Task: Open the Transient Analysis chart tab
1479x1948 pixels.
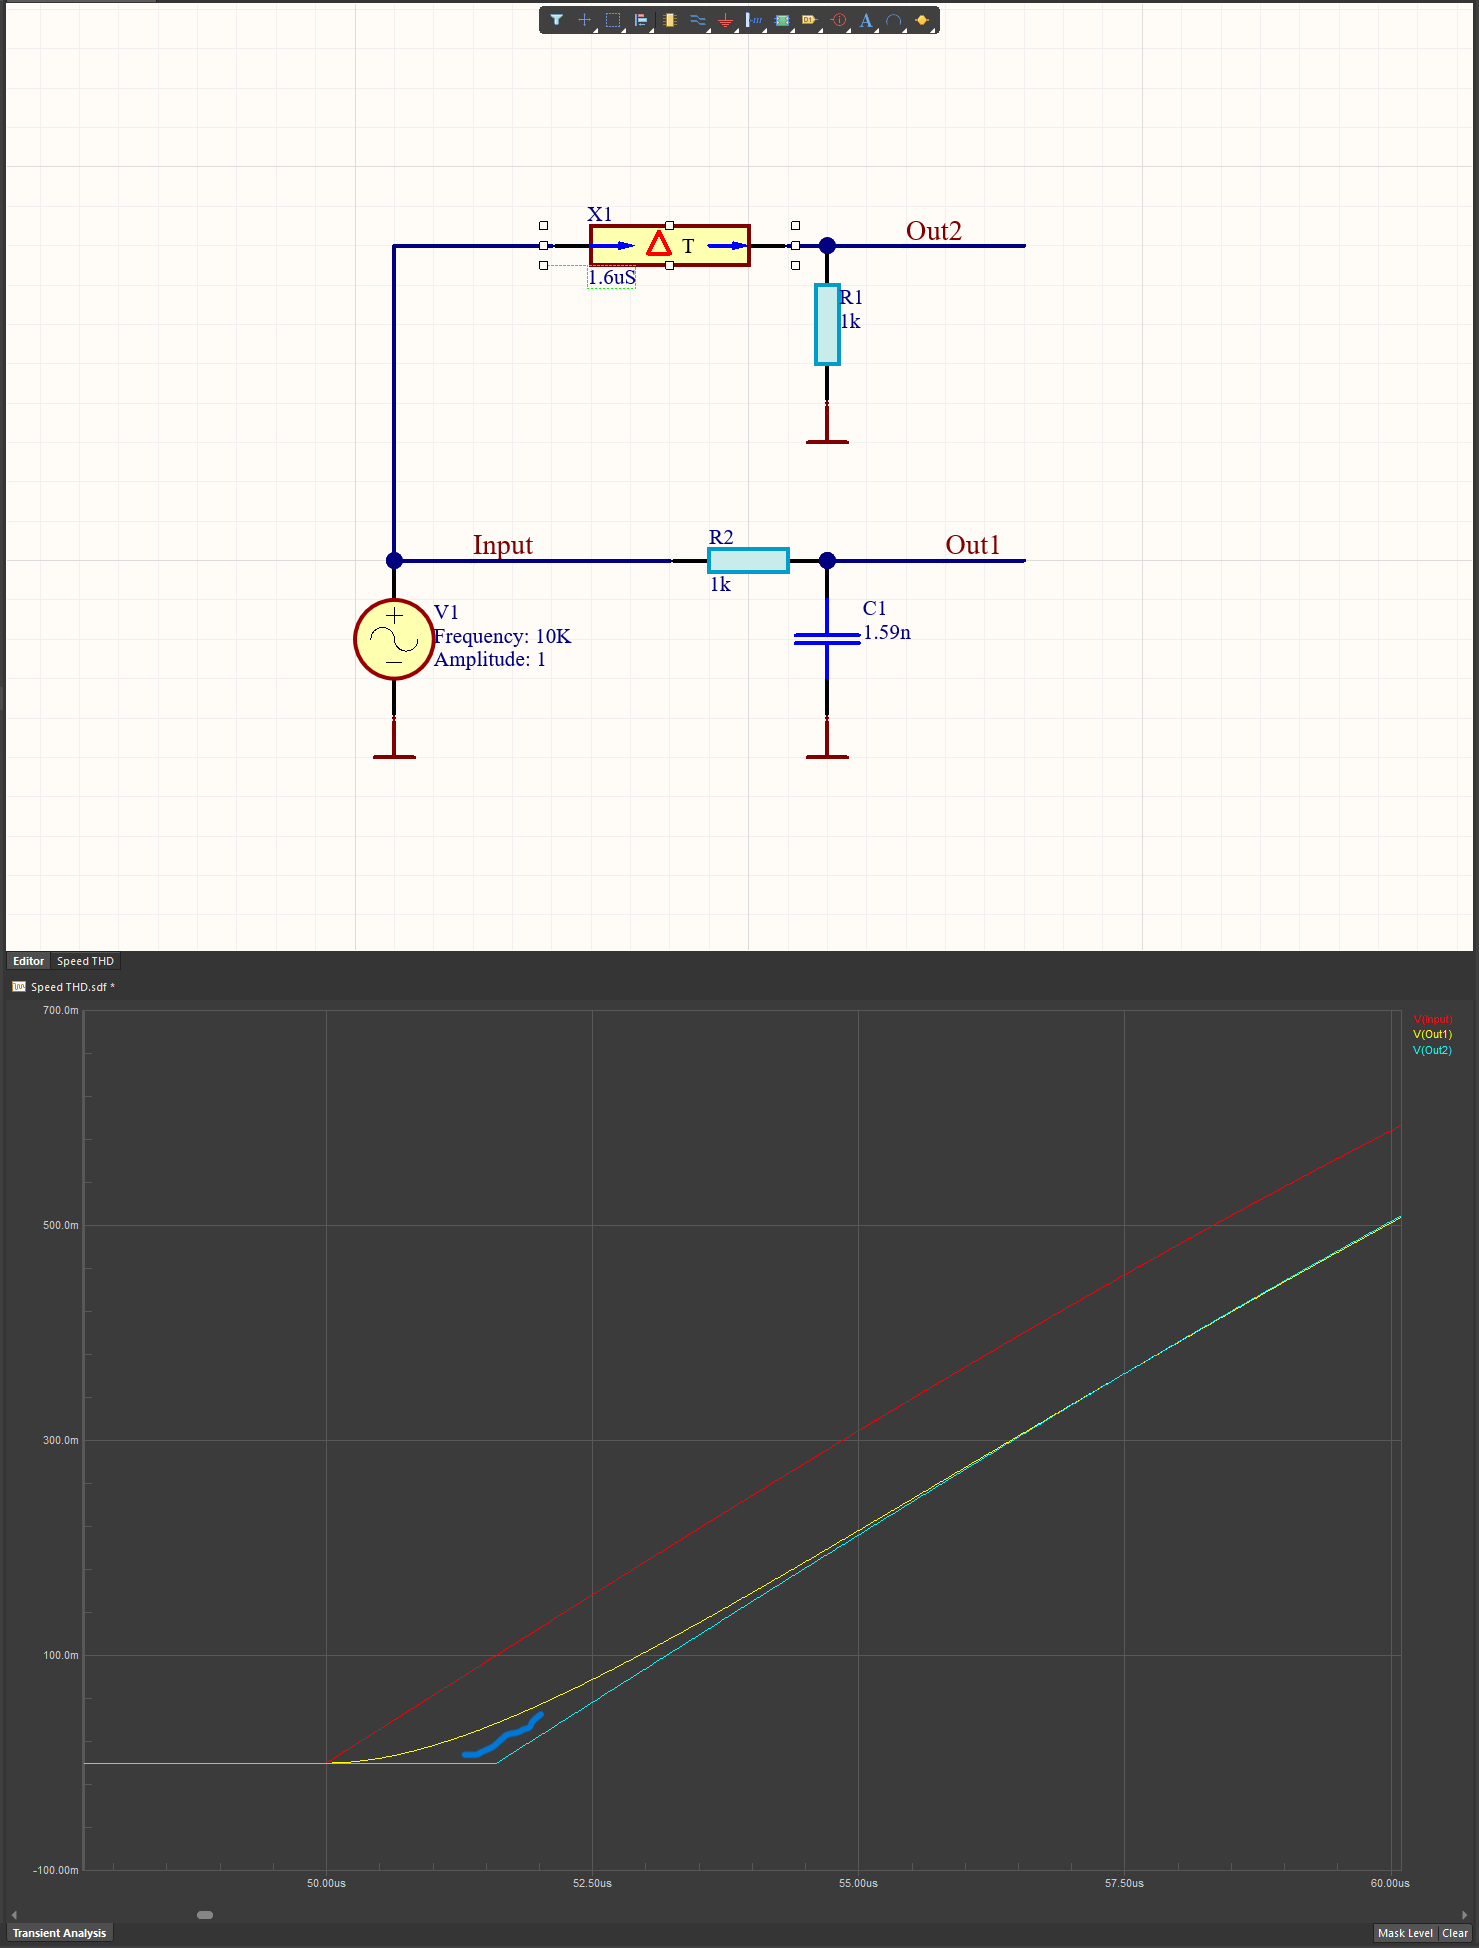Action: coord(59,1933)
